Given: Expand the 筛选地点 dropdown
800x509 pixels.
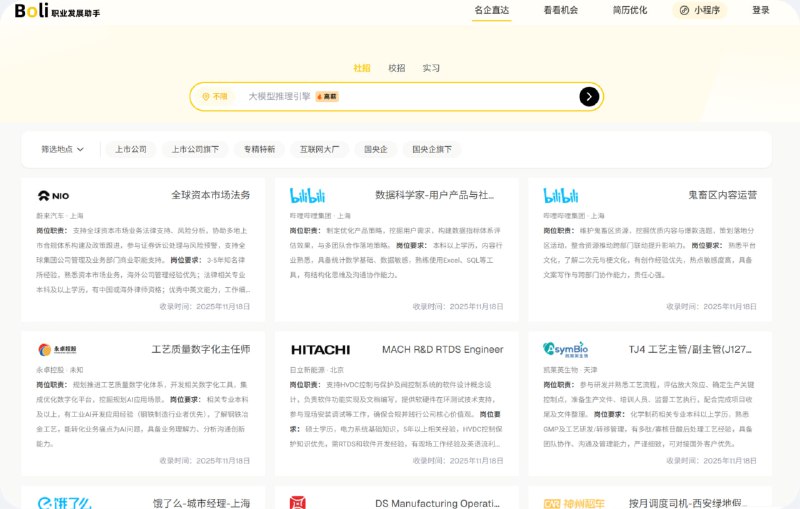Looking at the screenshot, I should (62, 149).
